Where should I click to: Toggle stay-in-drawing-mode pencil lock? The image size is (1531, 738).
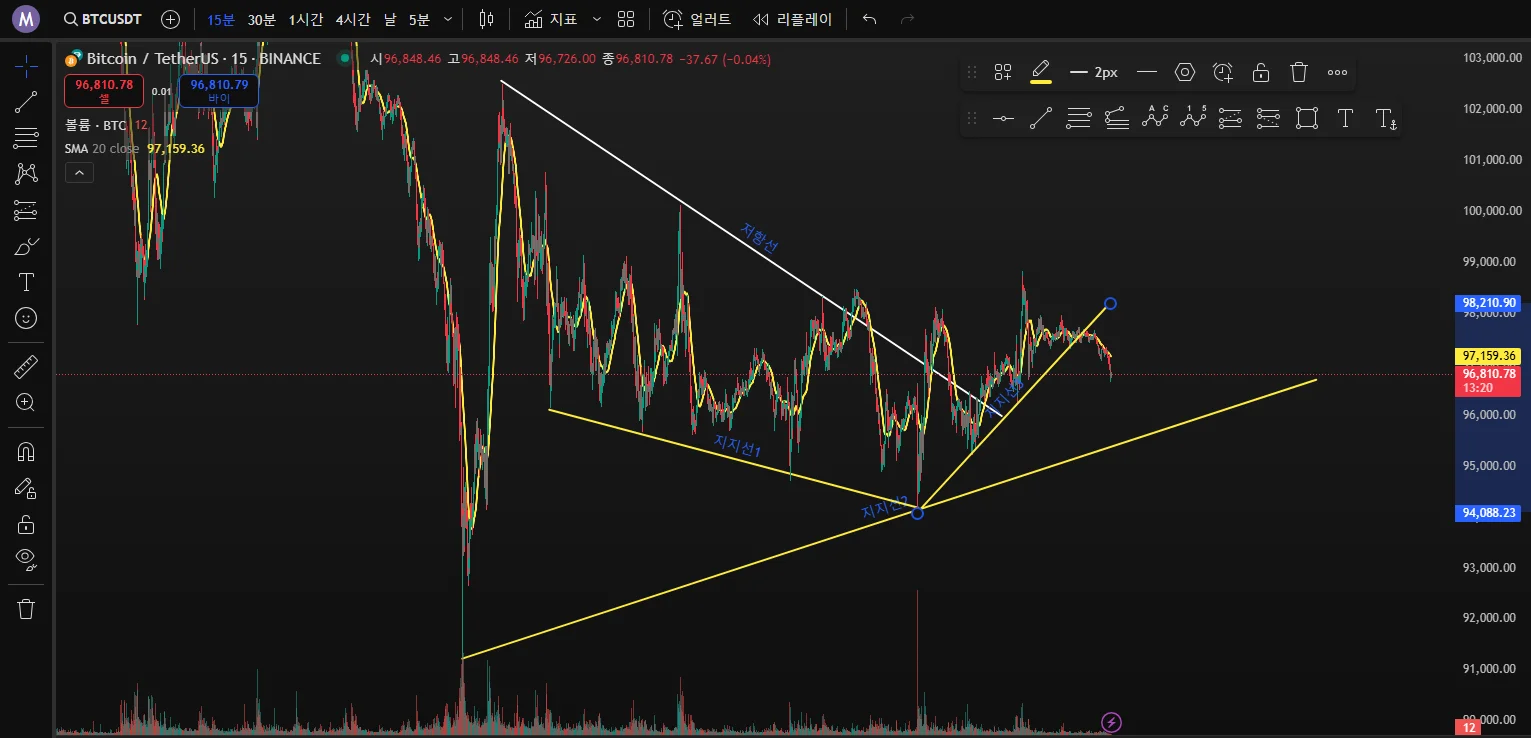click(x=26, y=488)
